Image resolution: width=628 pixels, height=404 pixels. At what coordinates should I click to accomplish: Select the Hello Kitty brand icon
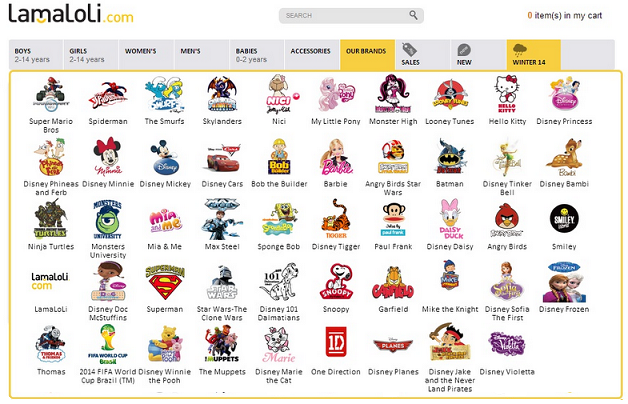tap(507, 94)
